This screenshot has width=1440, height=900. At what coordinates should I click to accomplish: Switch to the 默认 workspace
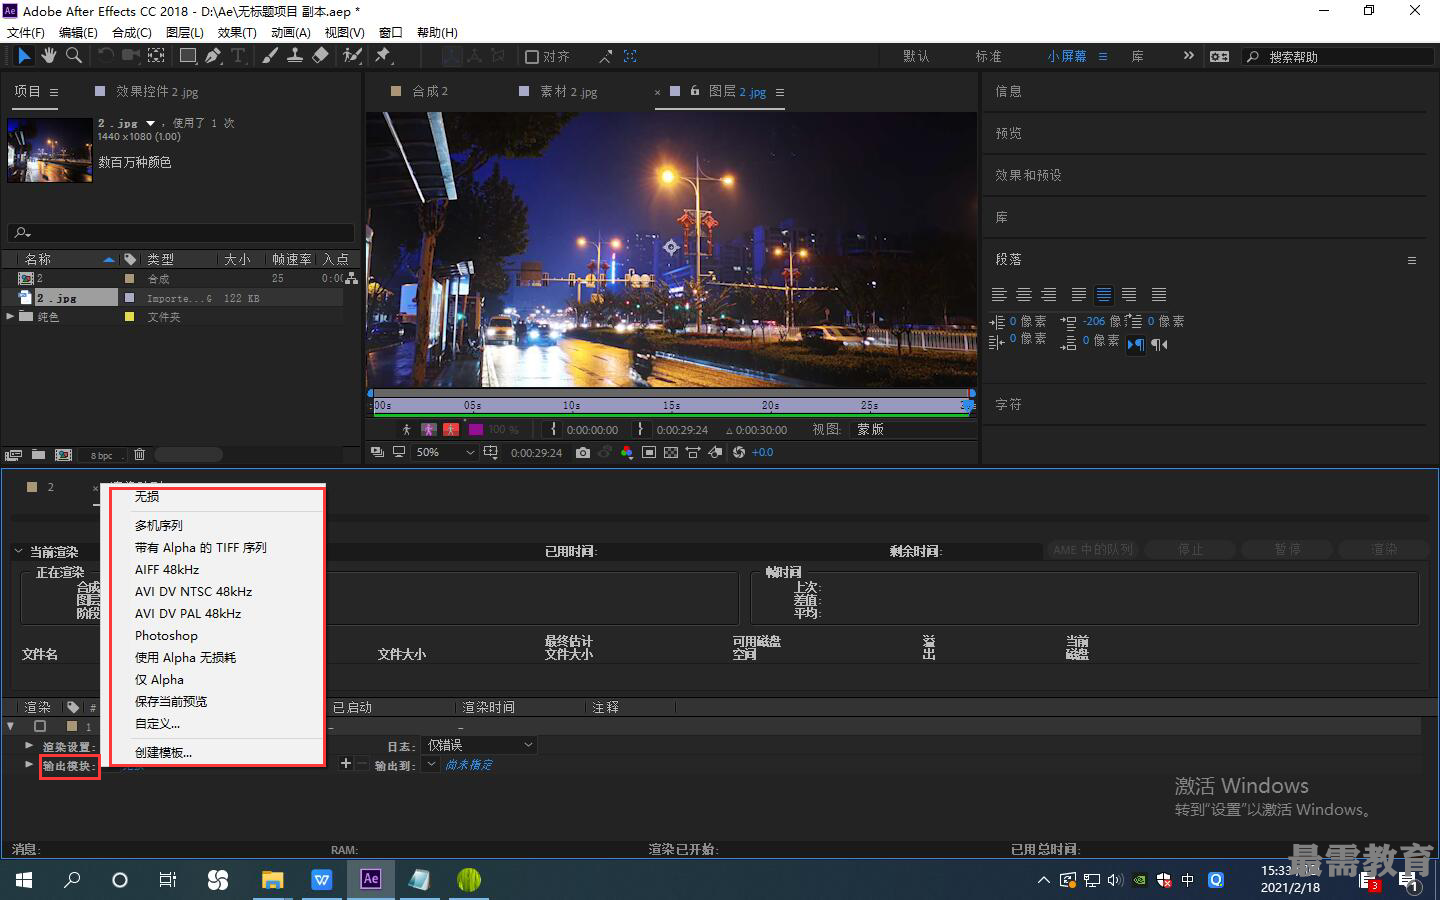coord(916,57)
